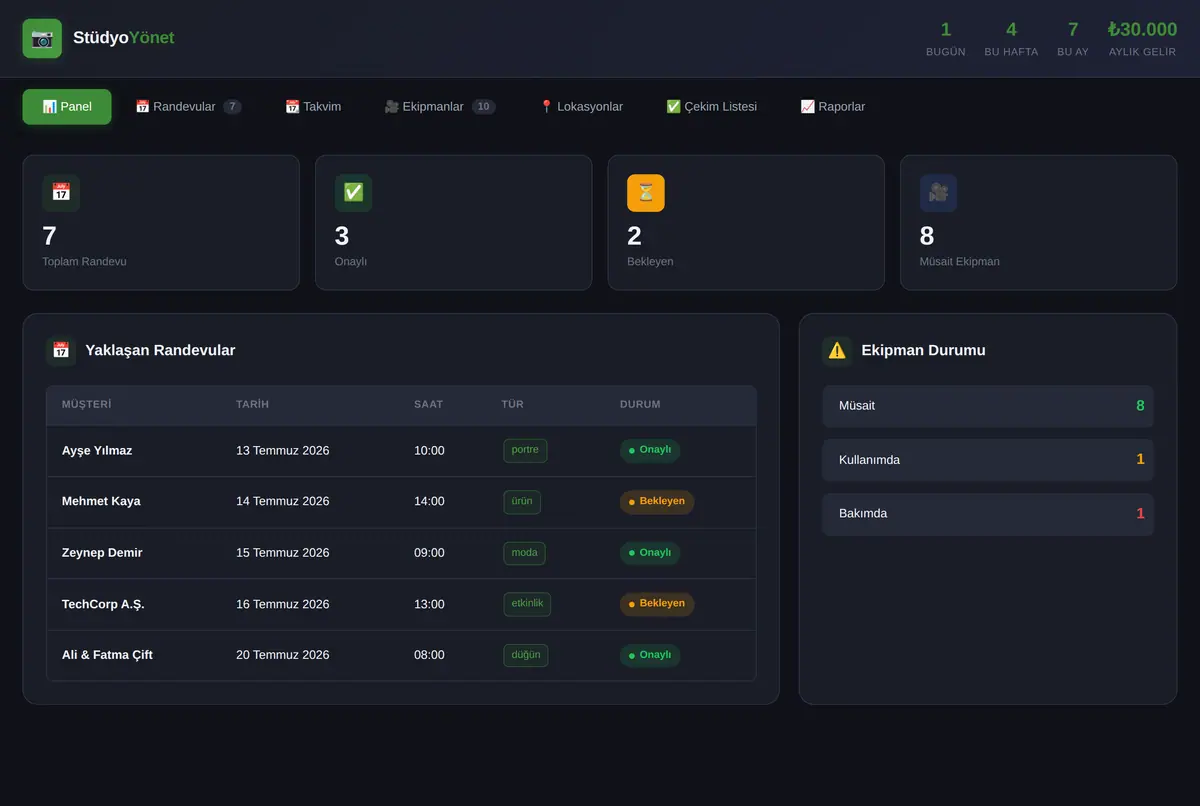Click the StüdyoYönet brand name
Image resolution: width=1200 pixels, height=806 pixels.
click(124, 38)
